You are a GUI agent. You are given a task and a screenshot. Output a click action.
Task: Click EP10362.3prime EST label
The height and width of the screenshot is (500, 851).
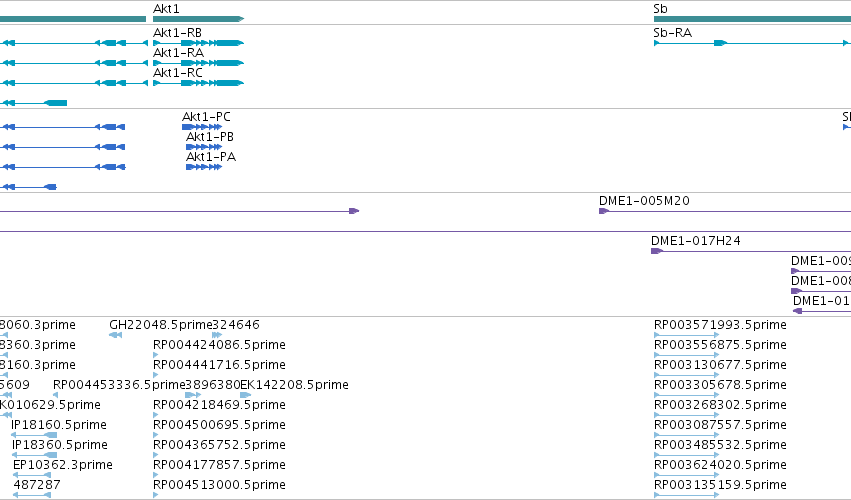[x=63, y=465]
